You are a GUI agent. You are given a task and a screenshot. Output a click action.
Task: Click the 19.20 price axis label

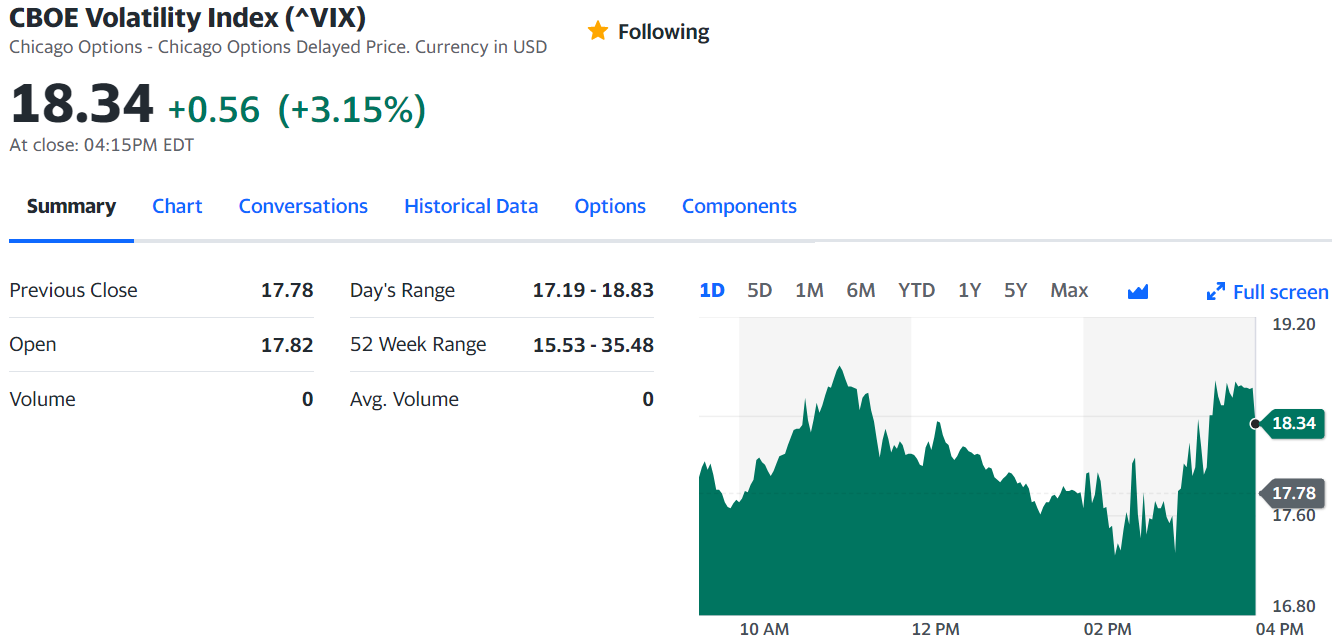(x=1293, y=324)
